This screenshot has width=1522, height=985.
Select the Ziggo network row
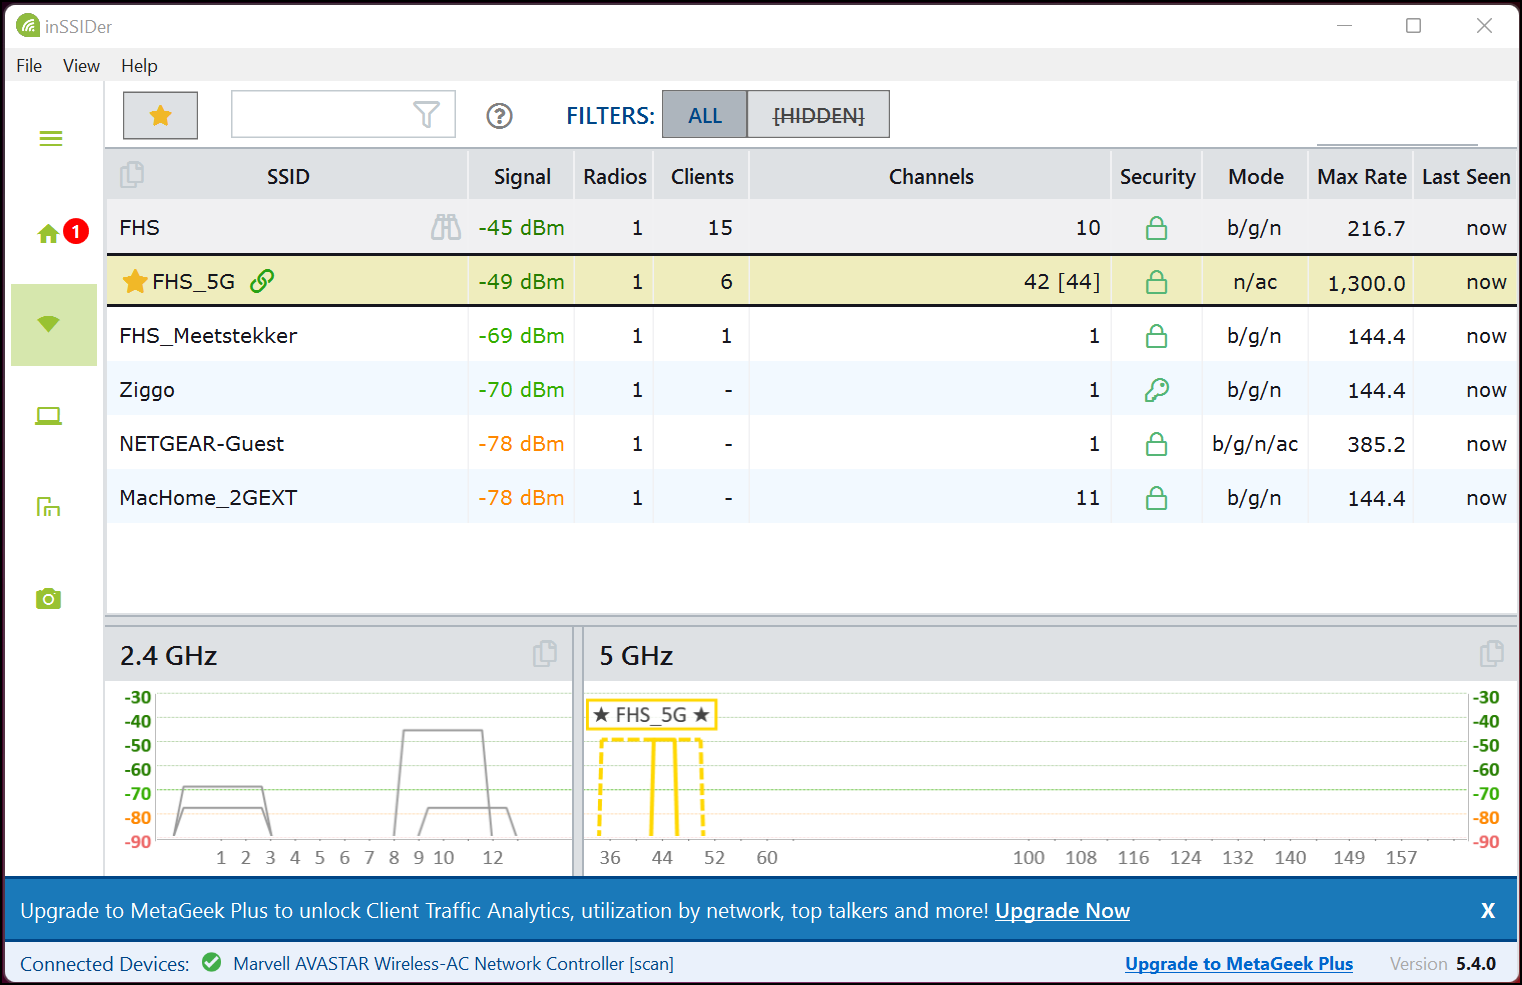click(812, 390)
